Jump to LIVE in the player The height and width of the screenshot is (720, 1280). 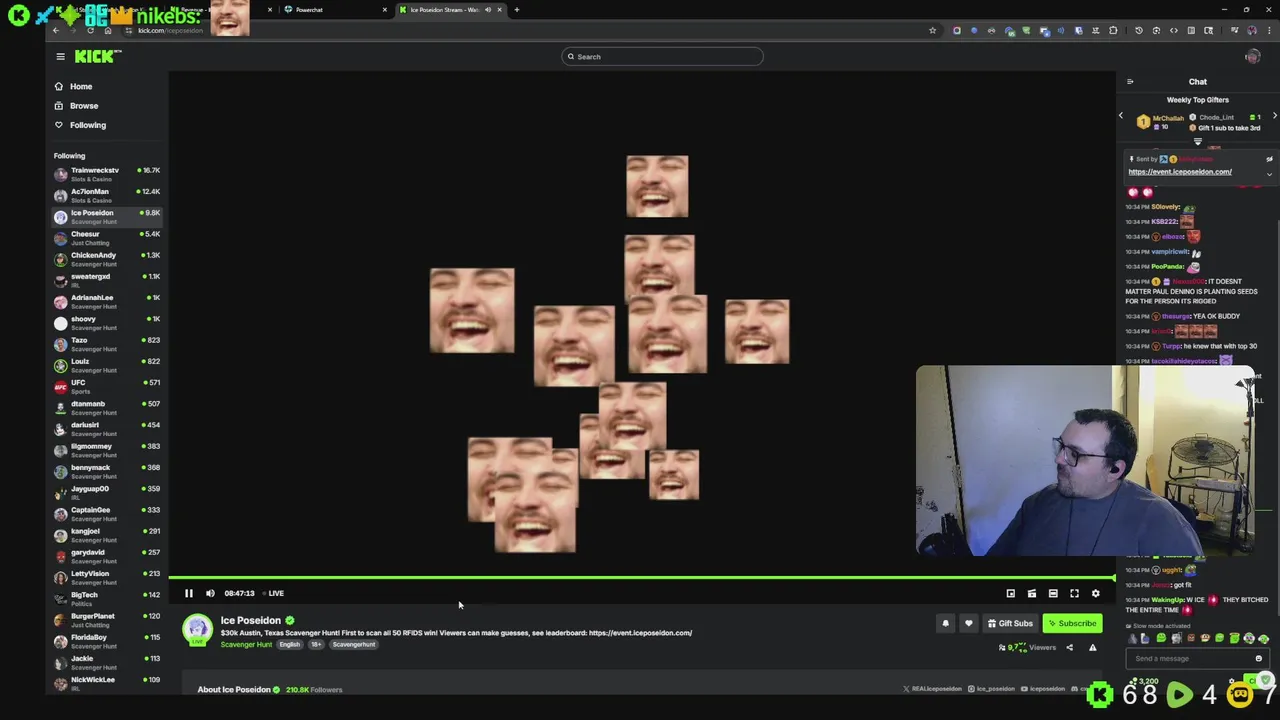(x=274, y=593)
